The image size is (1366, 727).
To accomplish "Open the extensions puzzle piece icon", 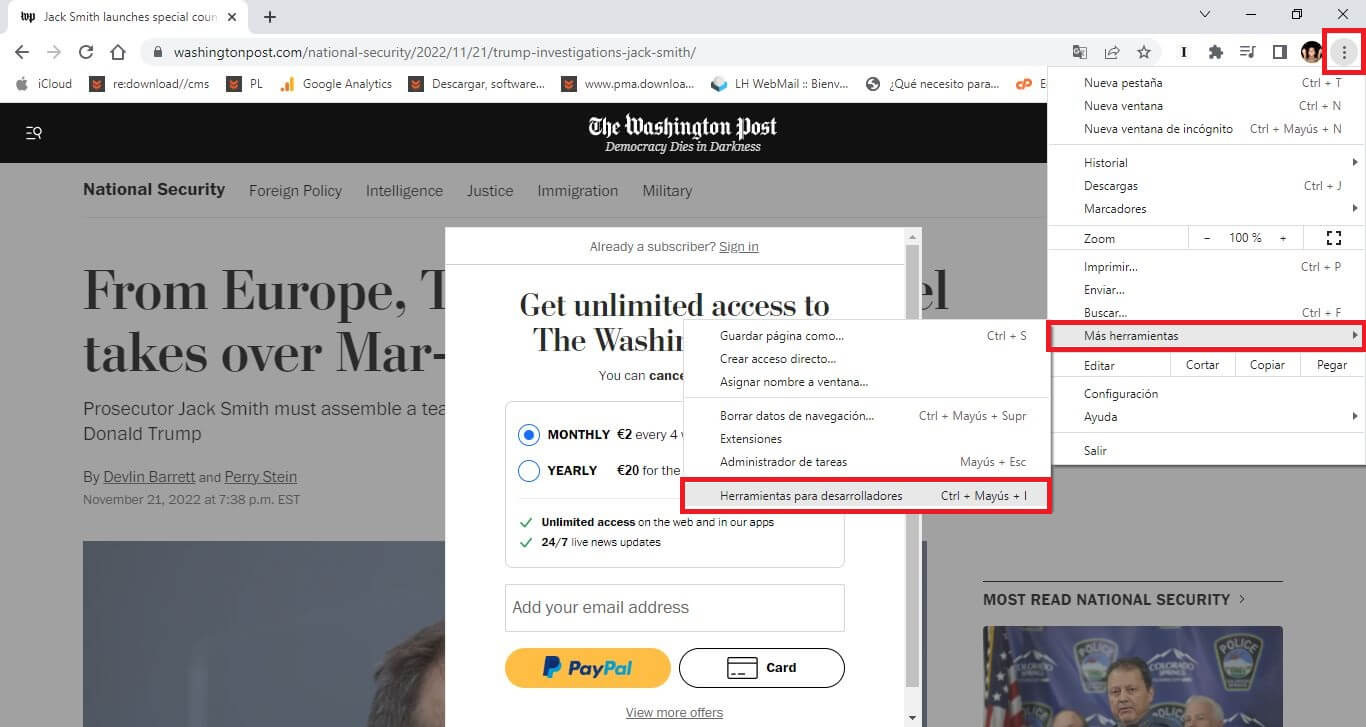I will click(x=1216, y=52).
